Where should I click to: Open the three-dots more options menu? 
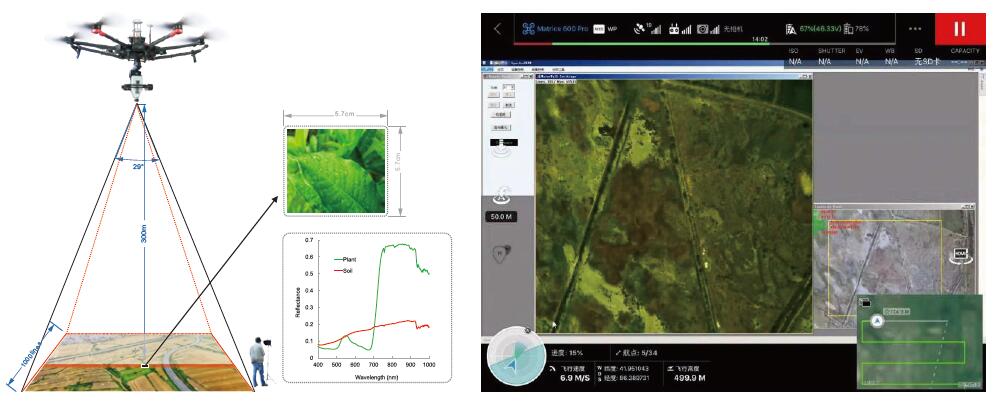click(x=915, y=28)
